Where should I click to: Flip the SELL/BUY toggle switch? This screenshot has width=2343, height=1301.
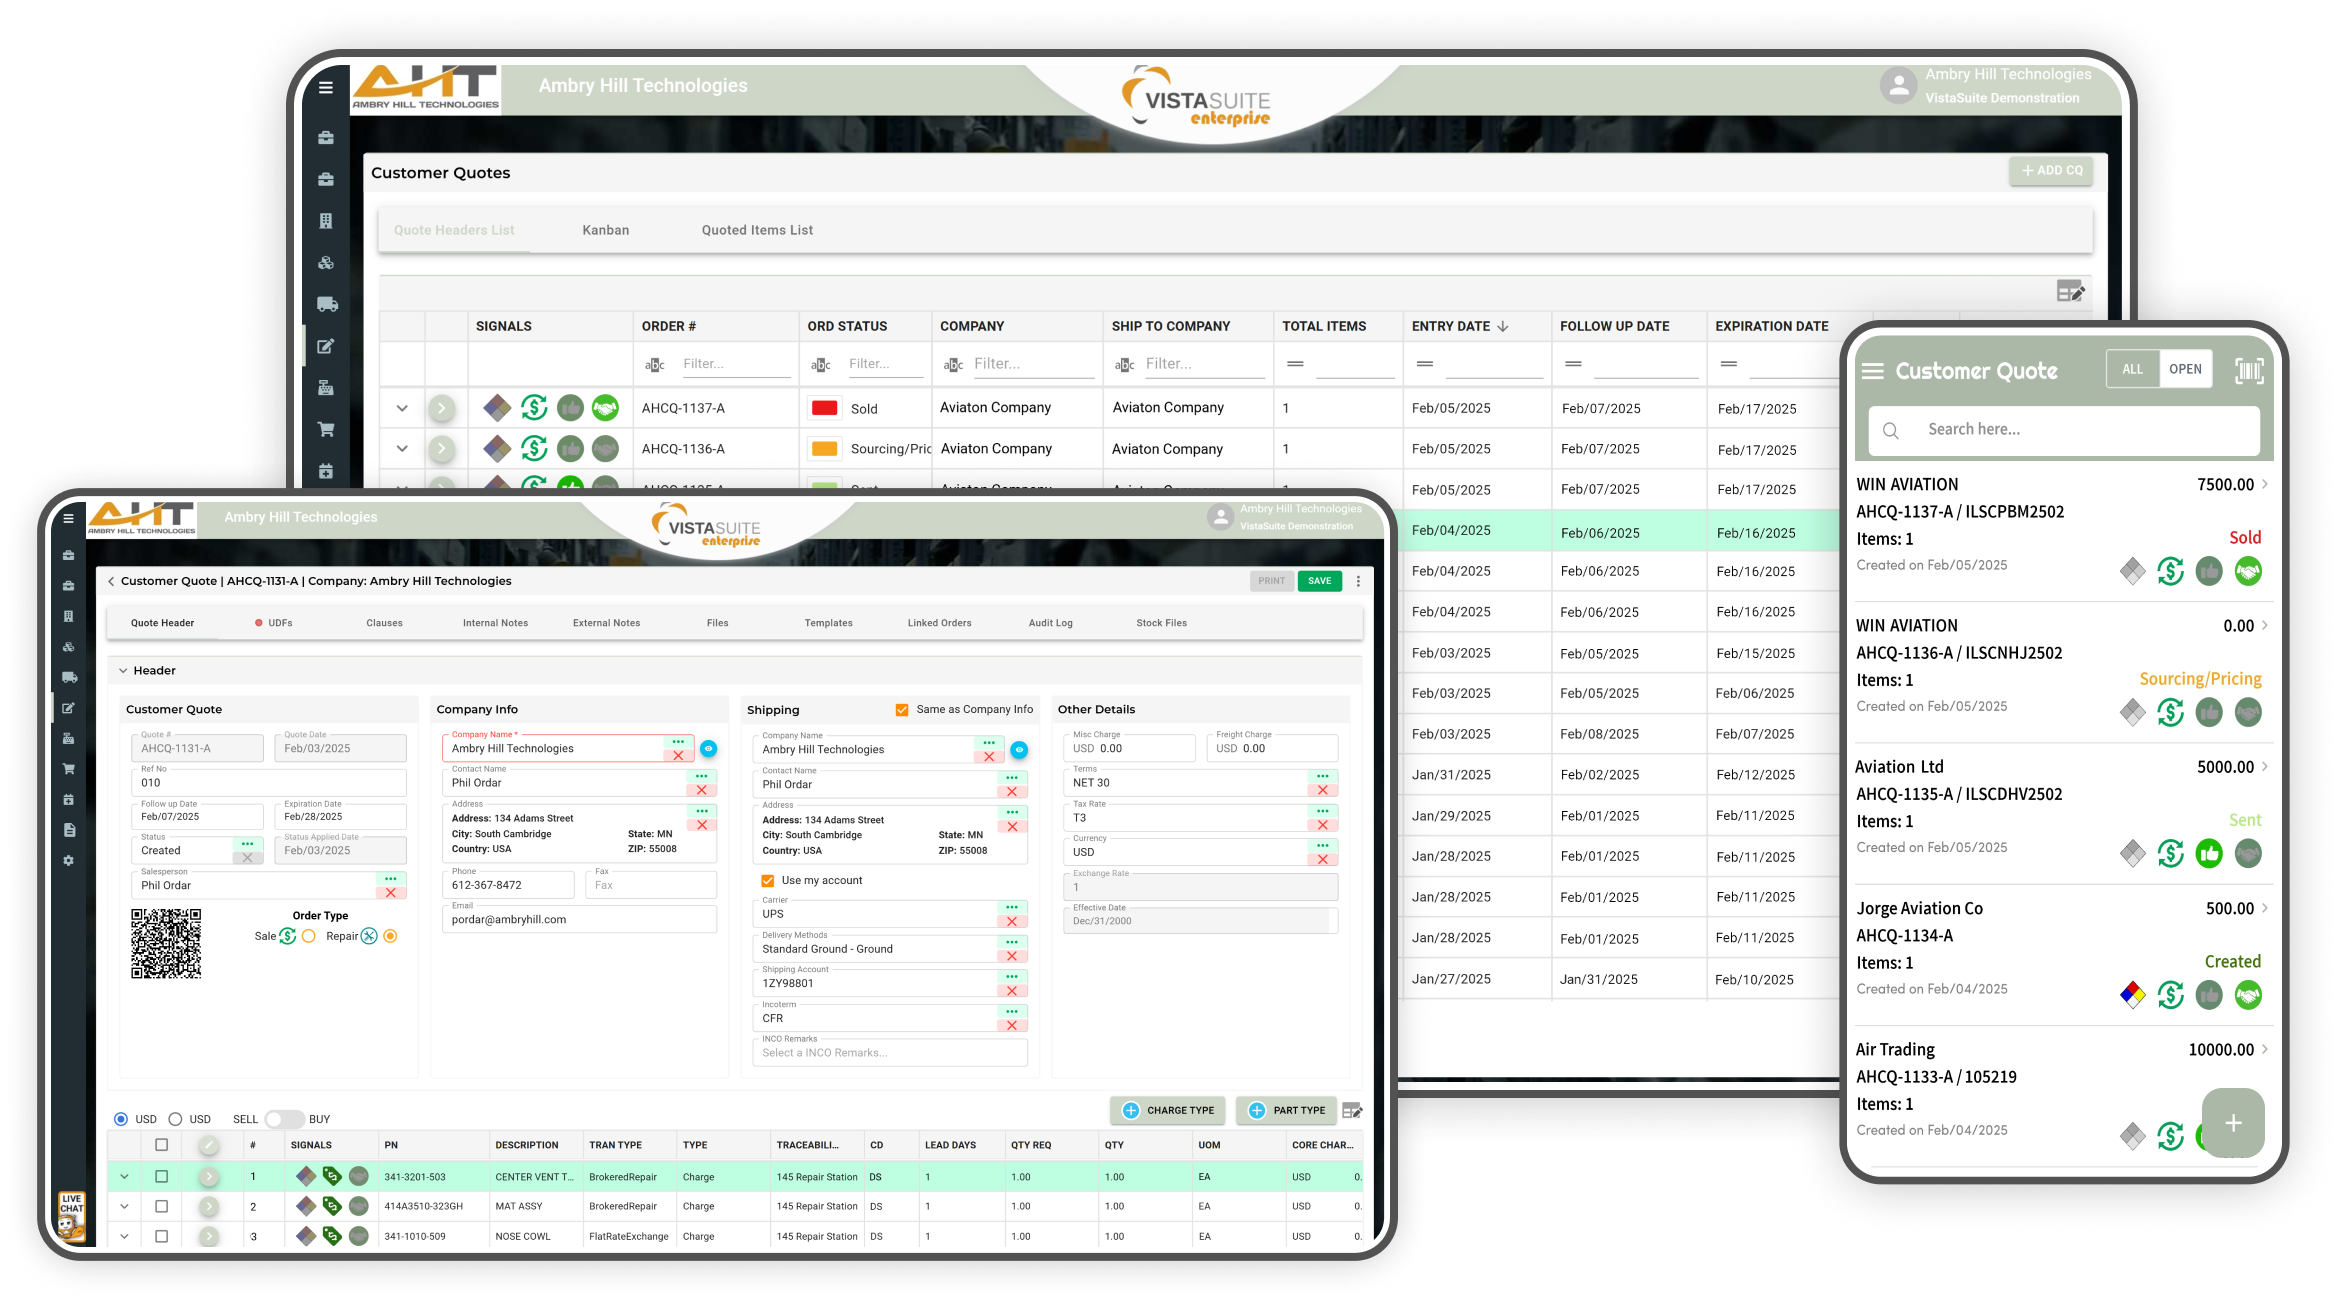tap(283, 1119)
